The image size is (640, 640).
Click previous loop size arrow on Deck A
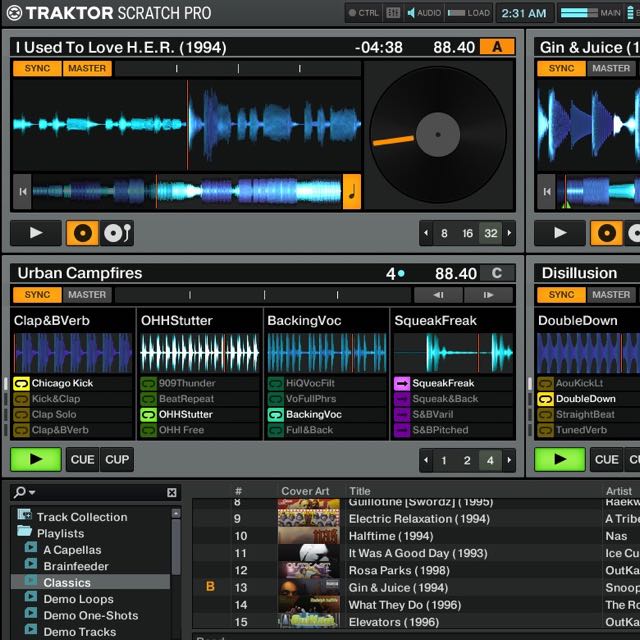(x=426, y=233)
